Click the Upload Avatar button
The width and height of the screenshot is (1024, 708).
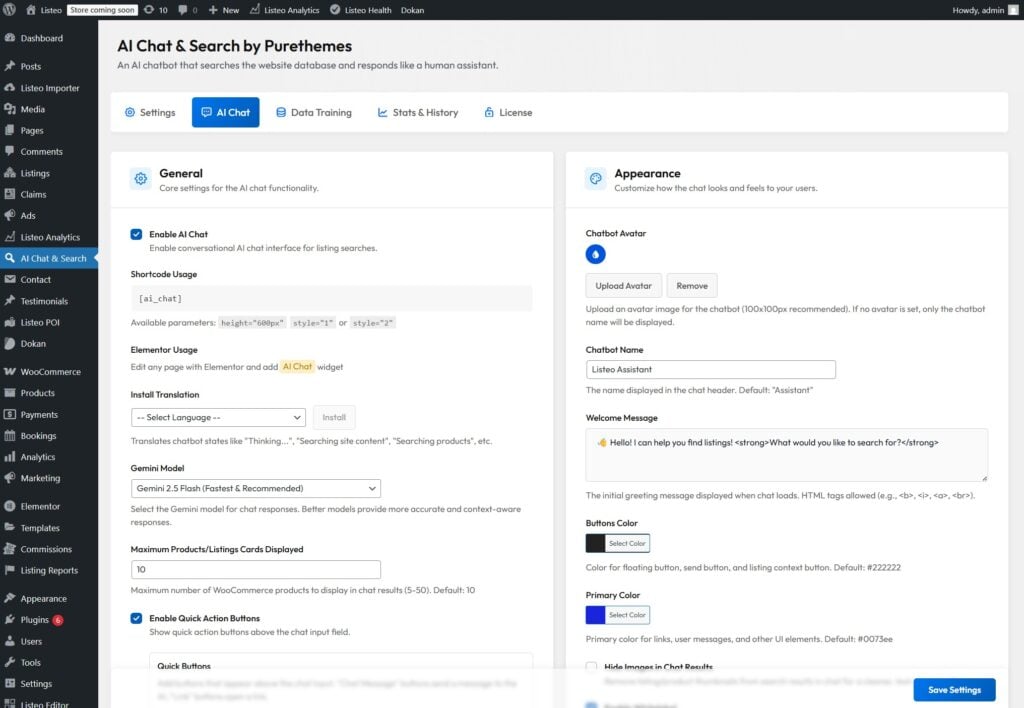(x=623, y=286)
